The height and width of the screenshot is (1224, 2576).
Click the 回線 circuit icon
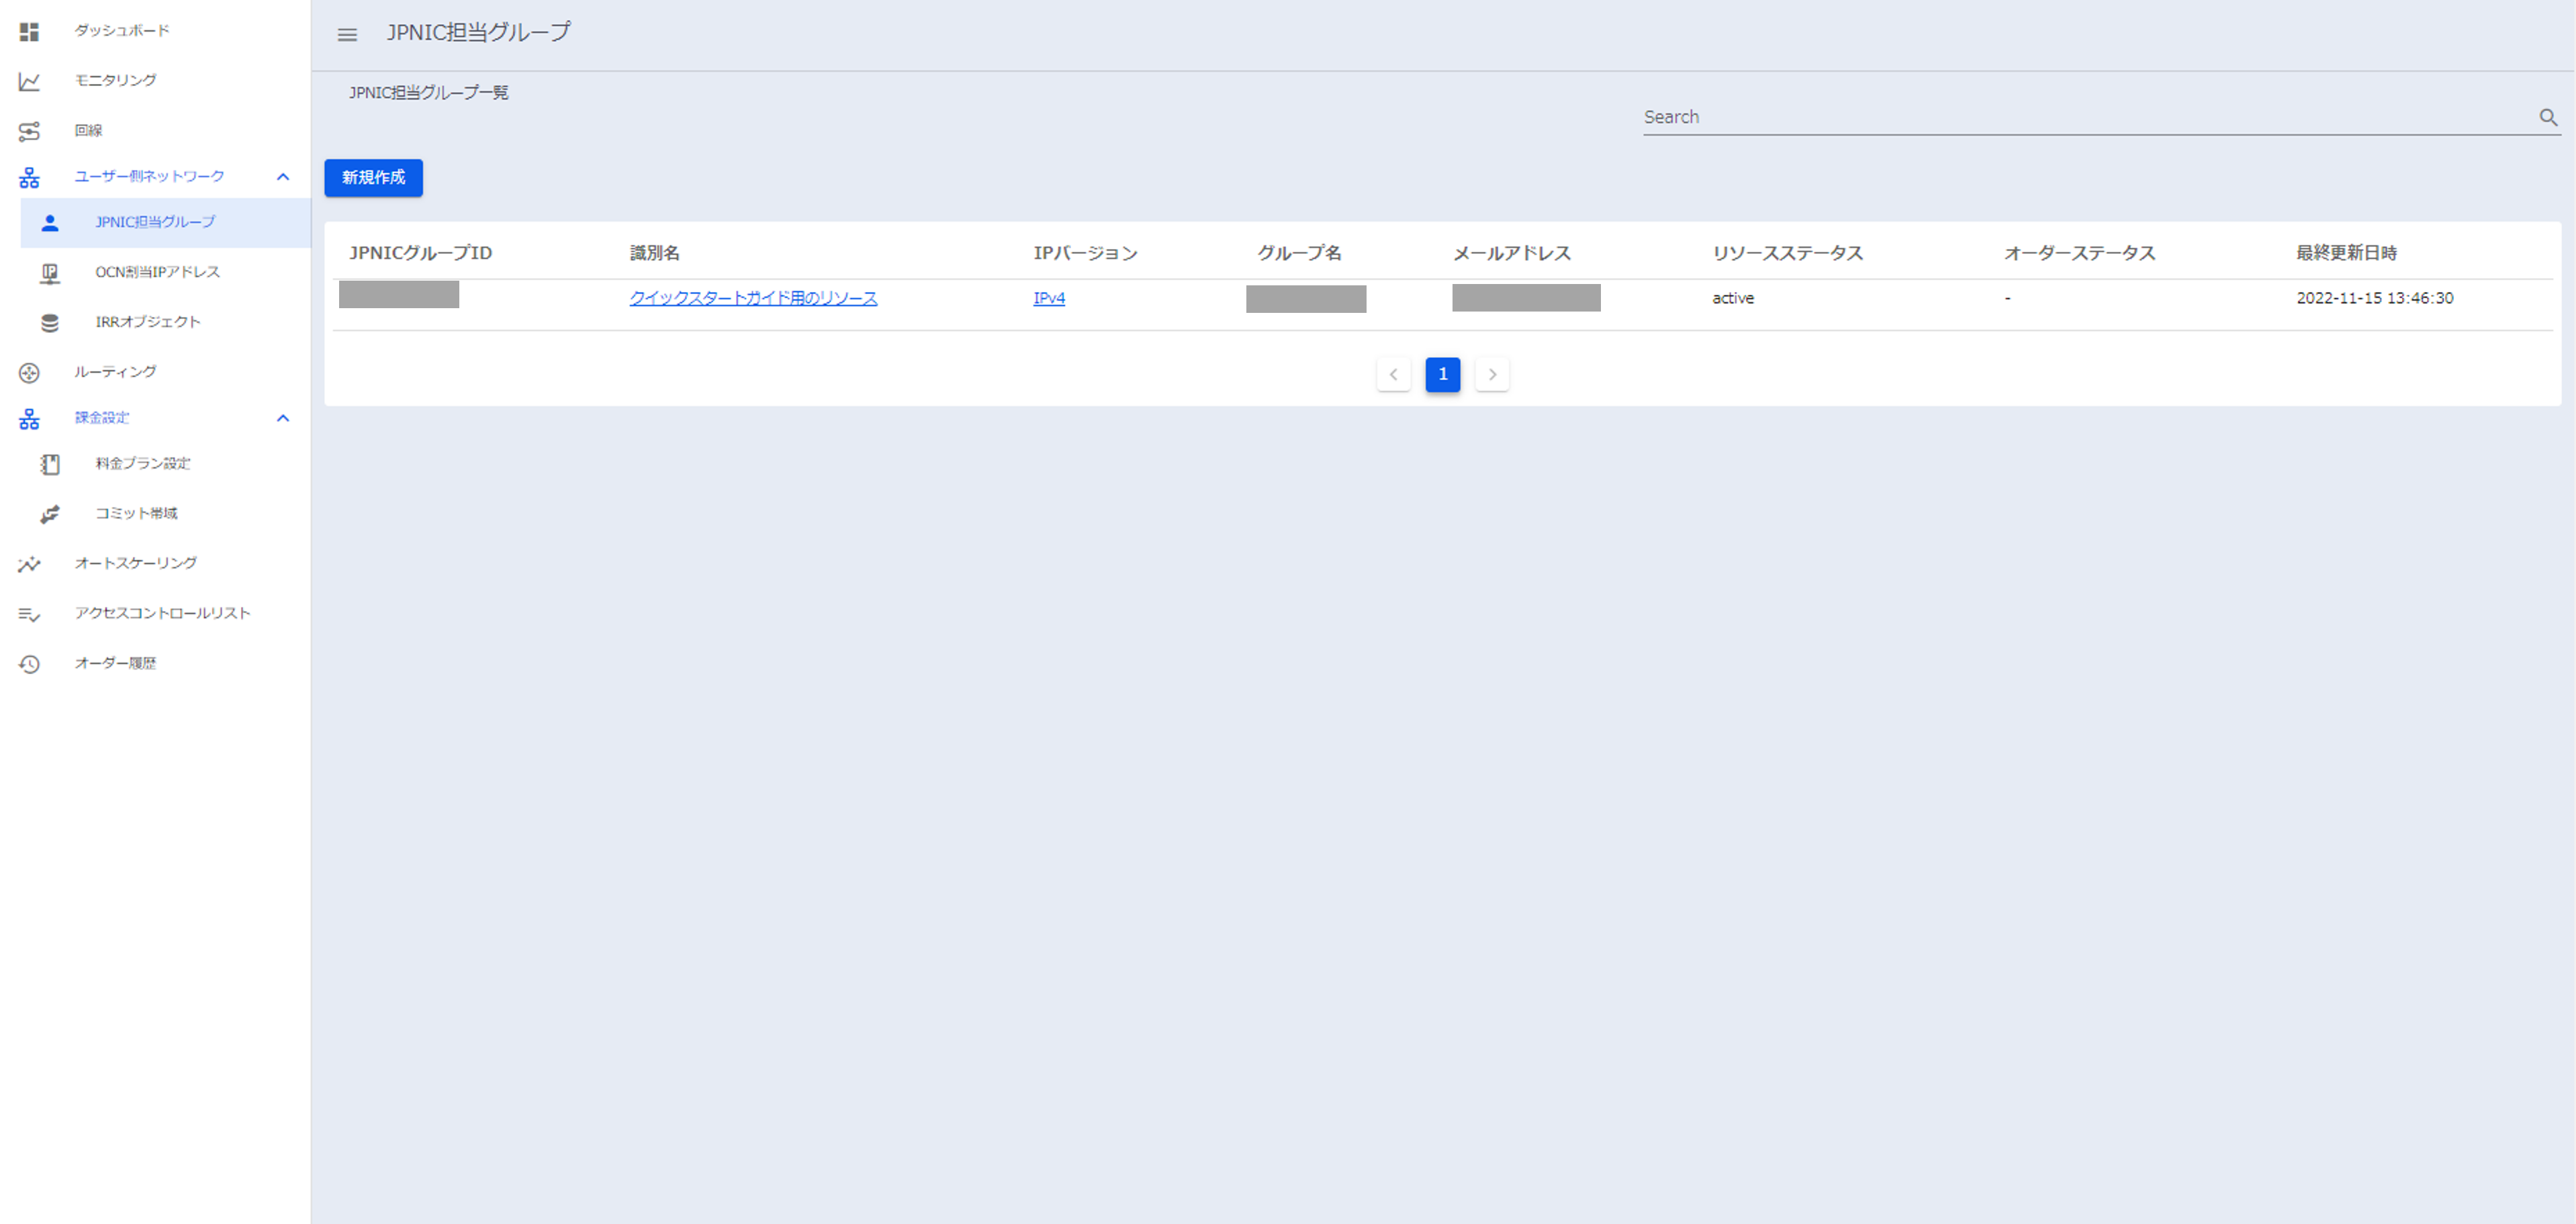[x=29, y=131]
